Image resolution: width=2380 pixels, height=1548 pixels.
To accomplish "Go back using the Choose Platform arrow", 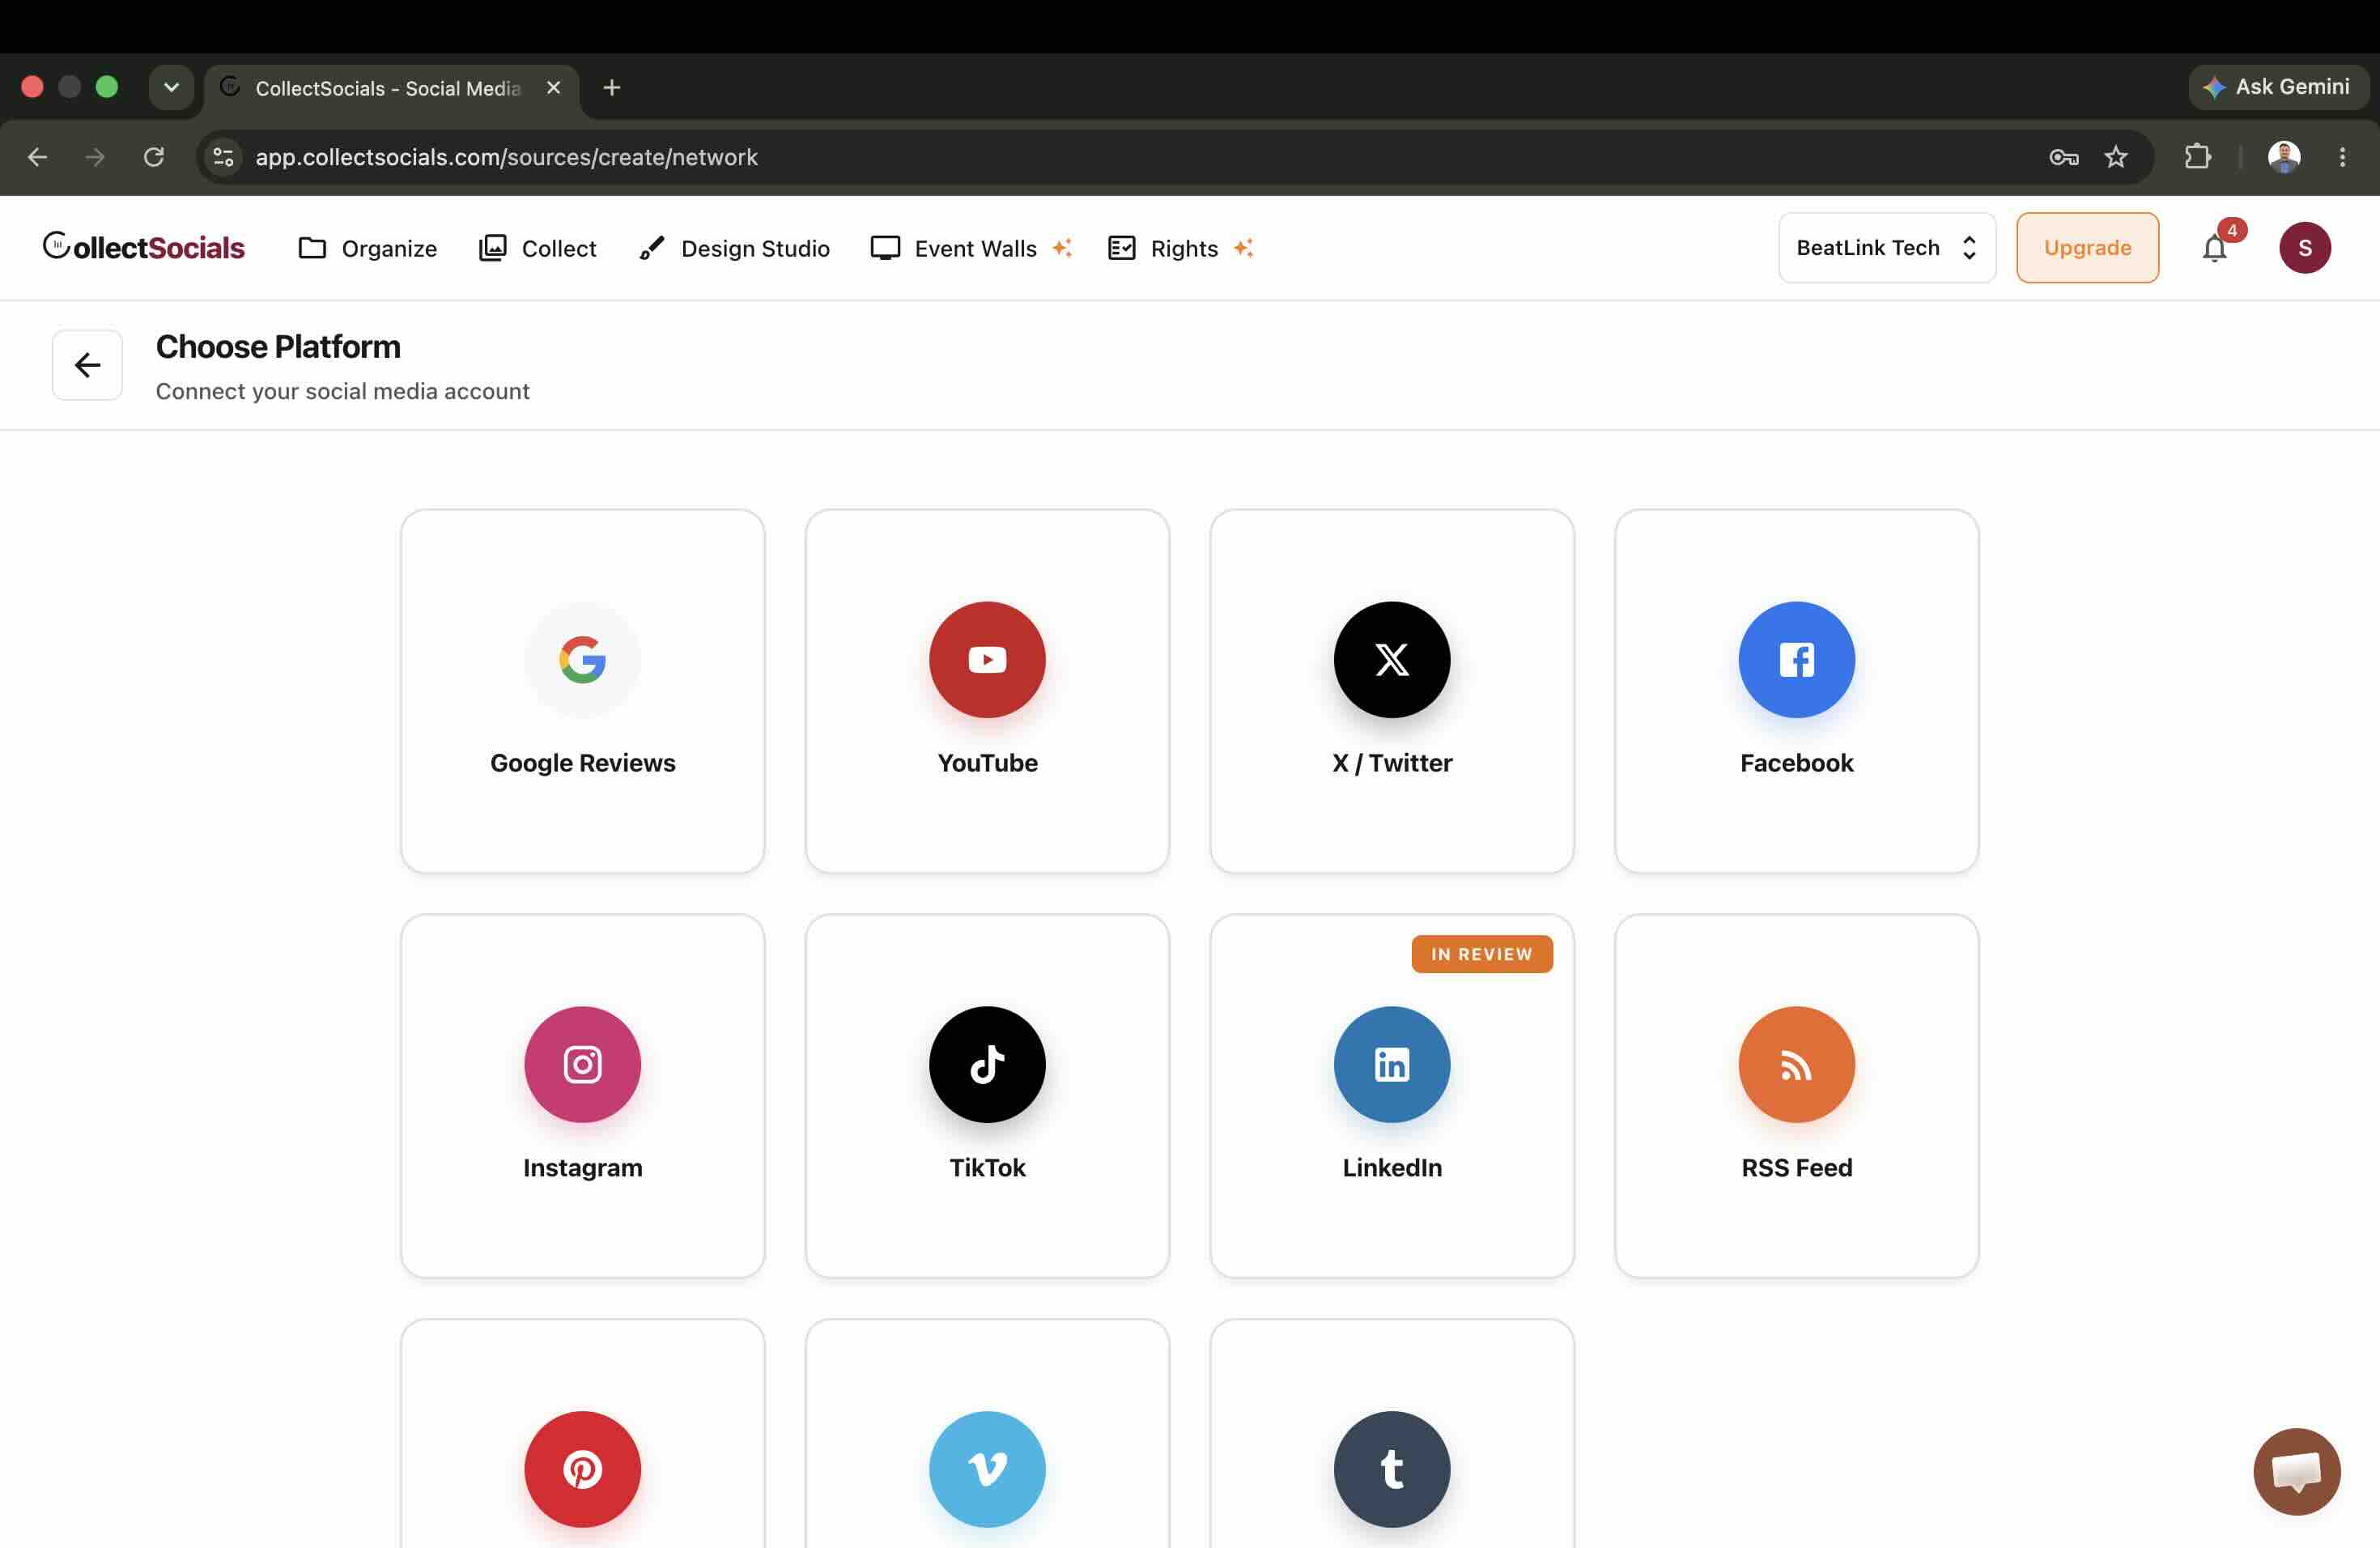I will pyautogui.click(x=87, y=365).
